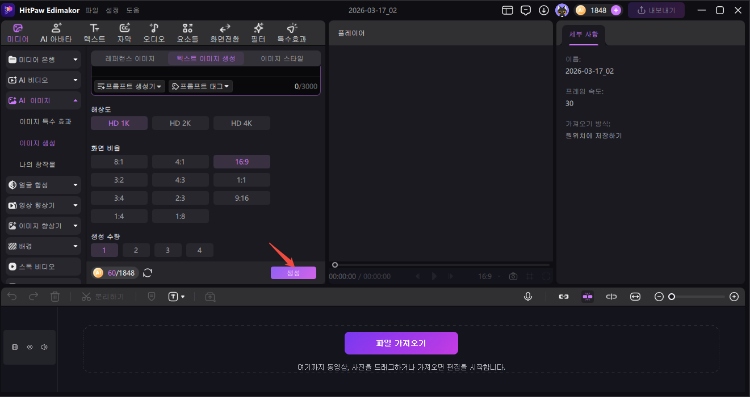Click the download icon in title bar
The width and height of the screenshot is (750, 397).
pos(544,11)
